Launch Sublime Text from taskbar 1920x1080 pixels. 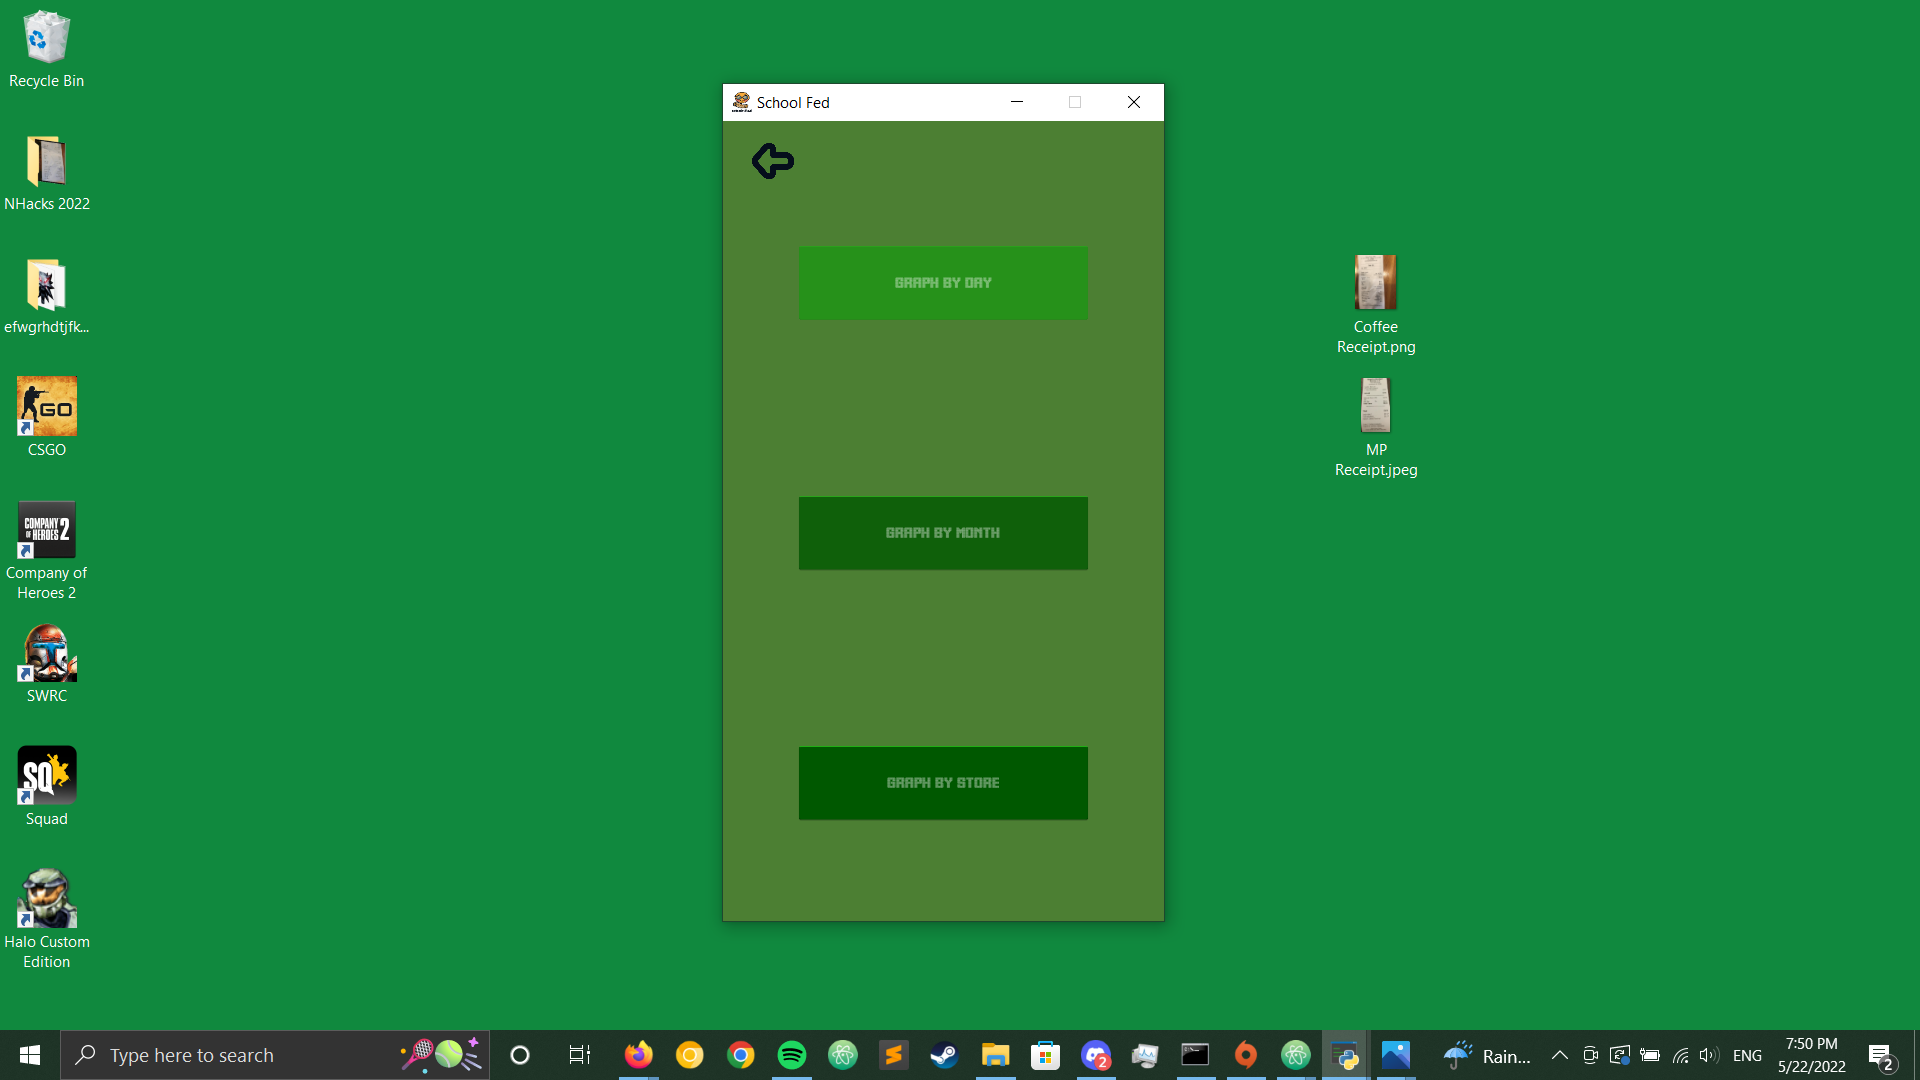pyautogui.click(x=893, y=1055)
